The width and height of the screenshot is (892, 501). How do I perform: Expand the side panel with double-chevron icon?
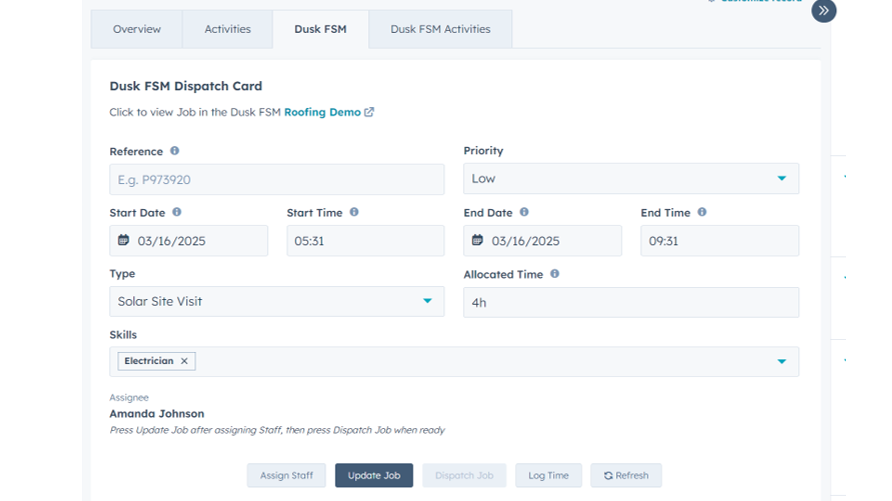pos(824,11)
